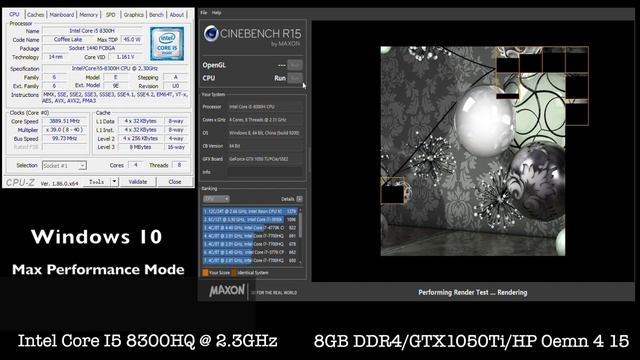The width and height of the screenshot is (640, 360).
Task: Click the Level 3 cache 8 MBytes value
Action: point(140,147)
